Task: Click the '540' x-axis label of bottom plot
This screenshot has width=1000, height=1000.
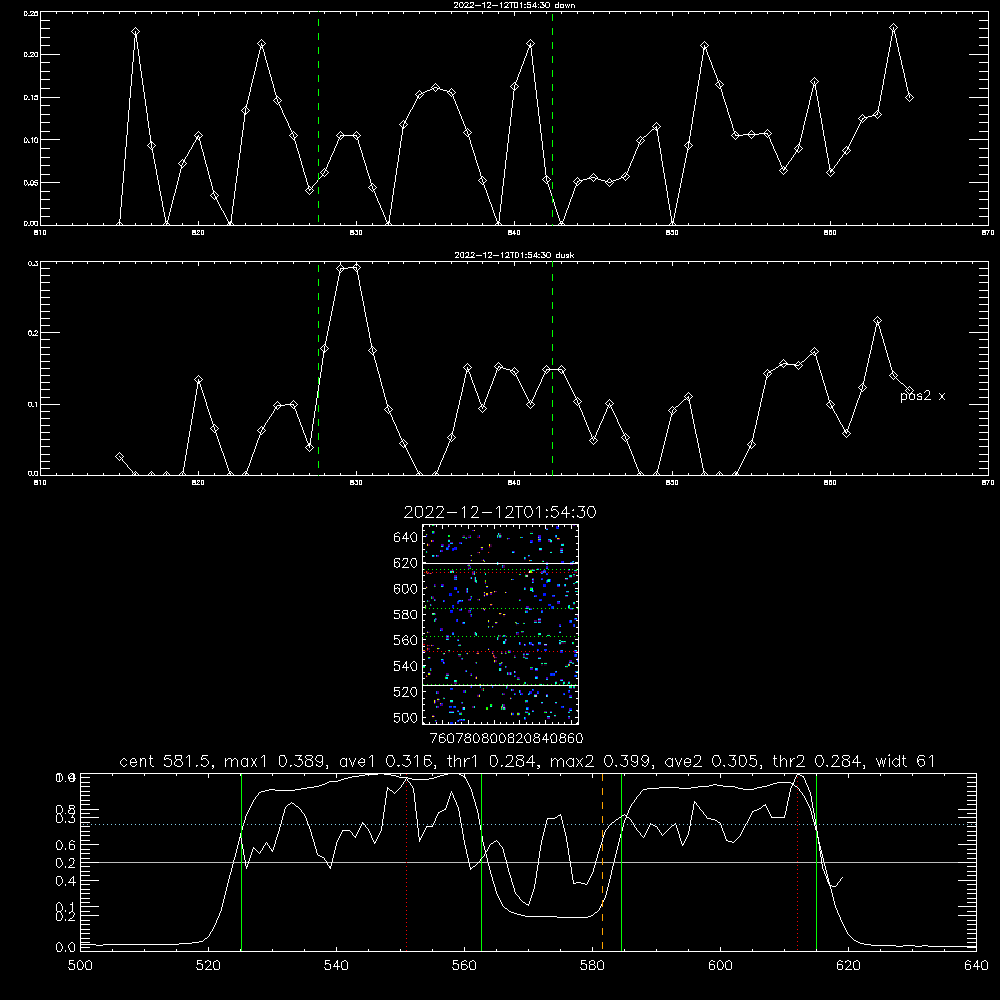Action: 336,966
